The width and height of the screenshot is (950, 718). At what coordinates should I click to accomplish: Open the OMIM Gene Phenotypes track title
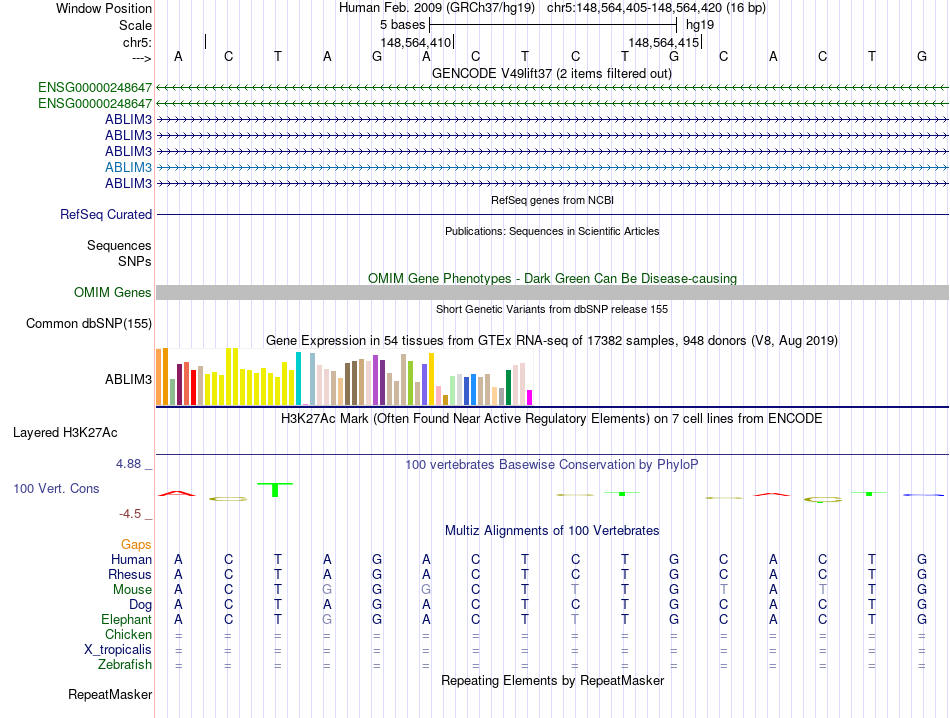(x=552, y=278)
